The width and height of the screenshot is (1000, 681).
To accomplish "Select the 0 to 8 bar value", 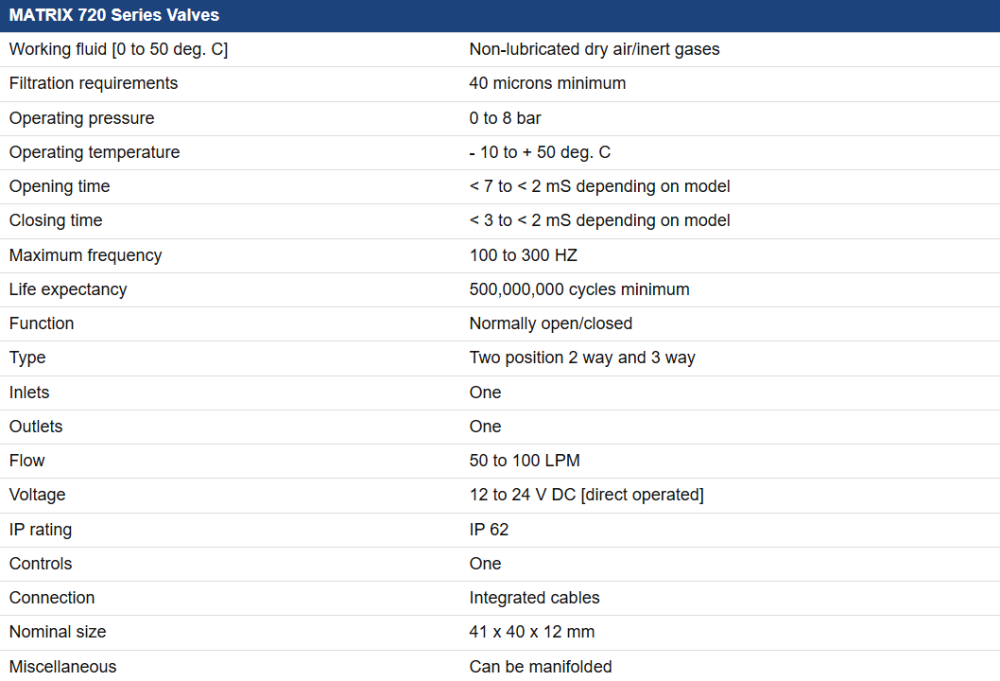I will (x=505, y=118).
